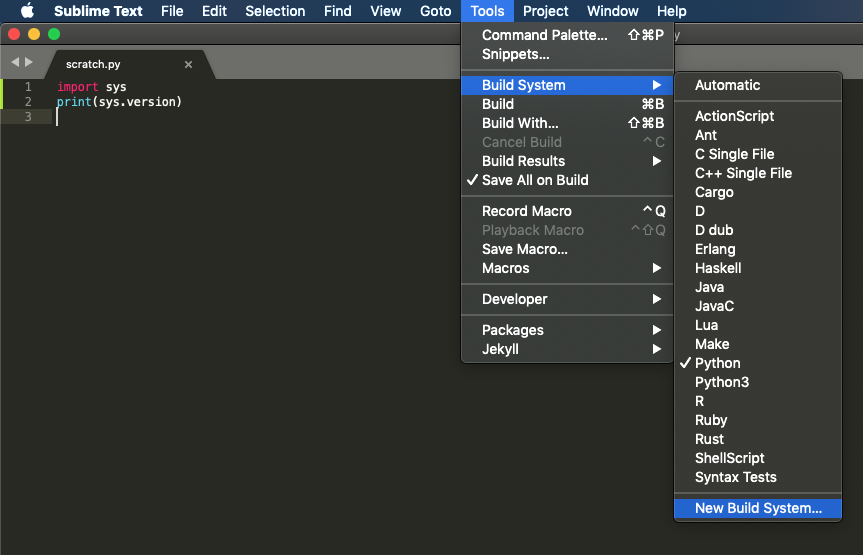Open the Apple menu
Image resolution: width=863 pixels, height=555 pixels.
(27, 11)
